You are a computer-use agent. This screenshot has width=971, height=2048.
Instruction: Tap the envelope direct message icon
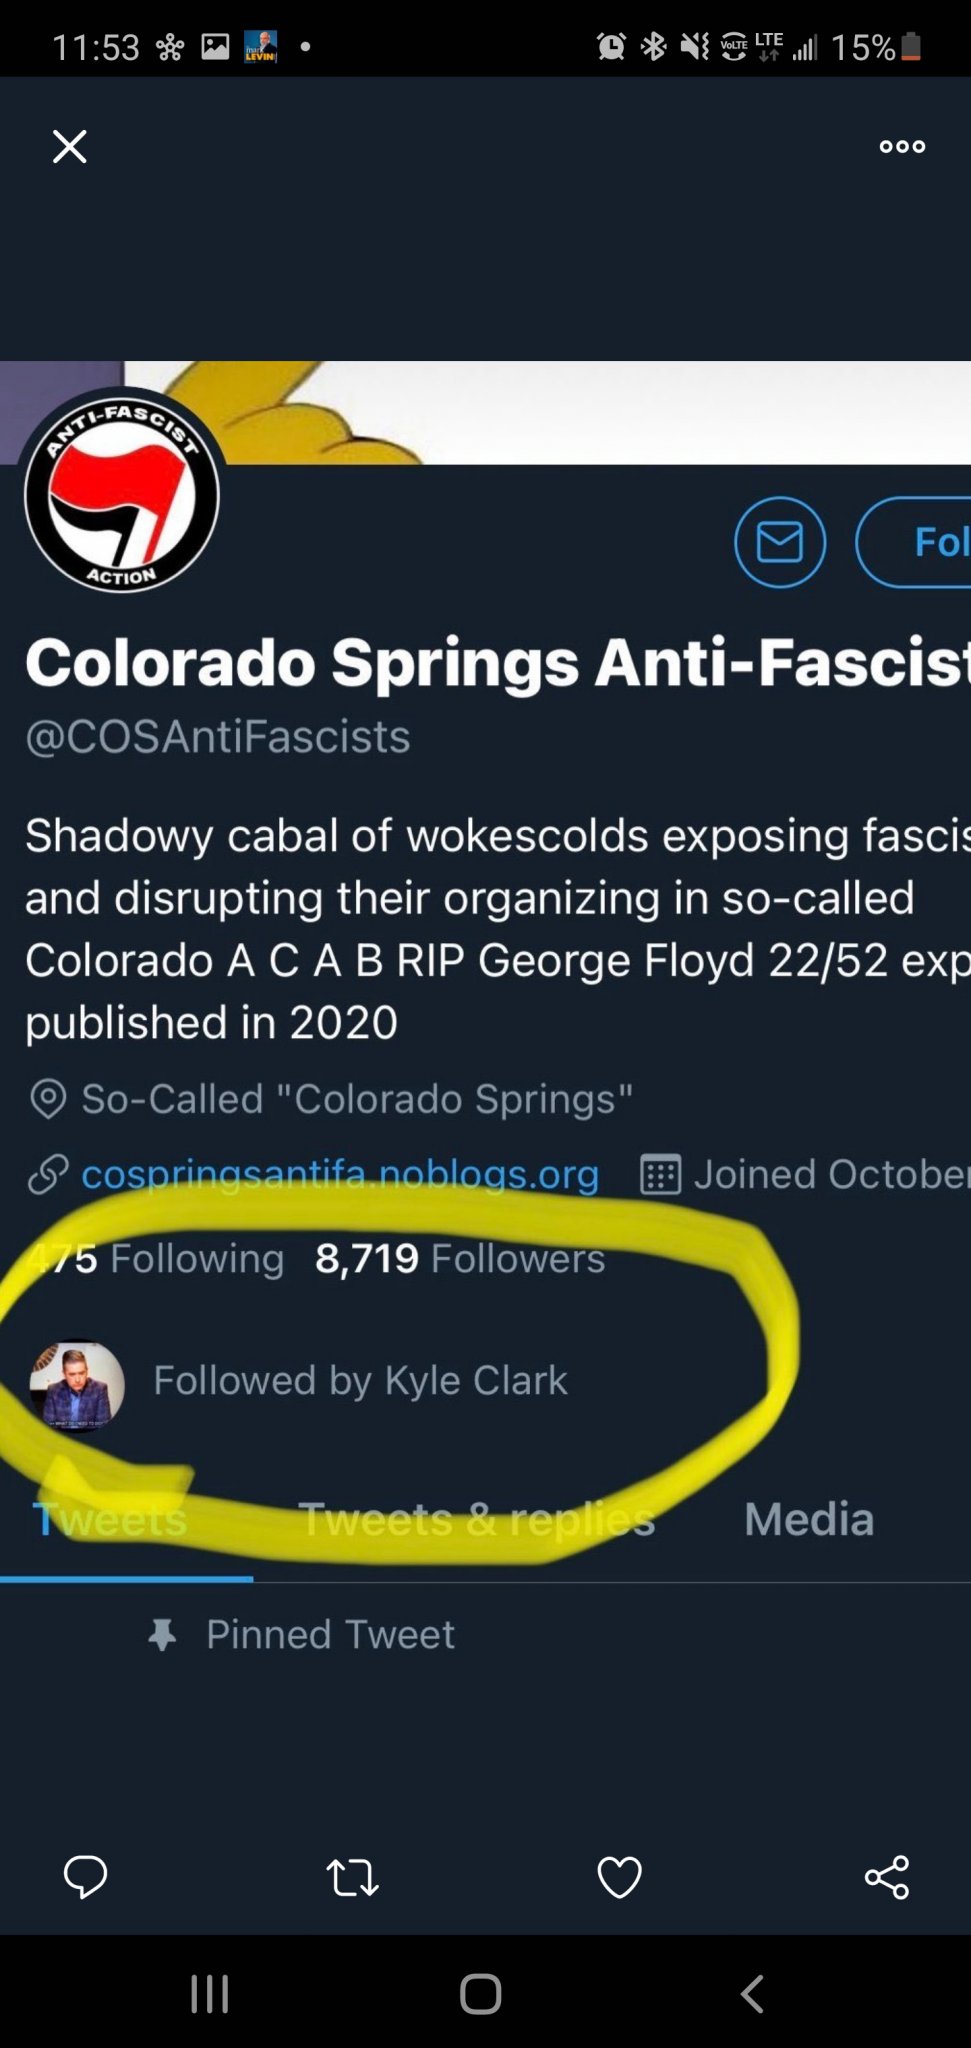tap(779, 542)
